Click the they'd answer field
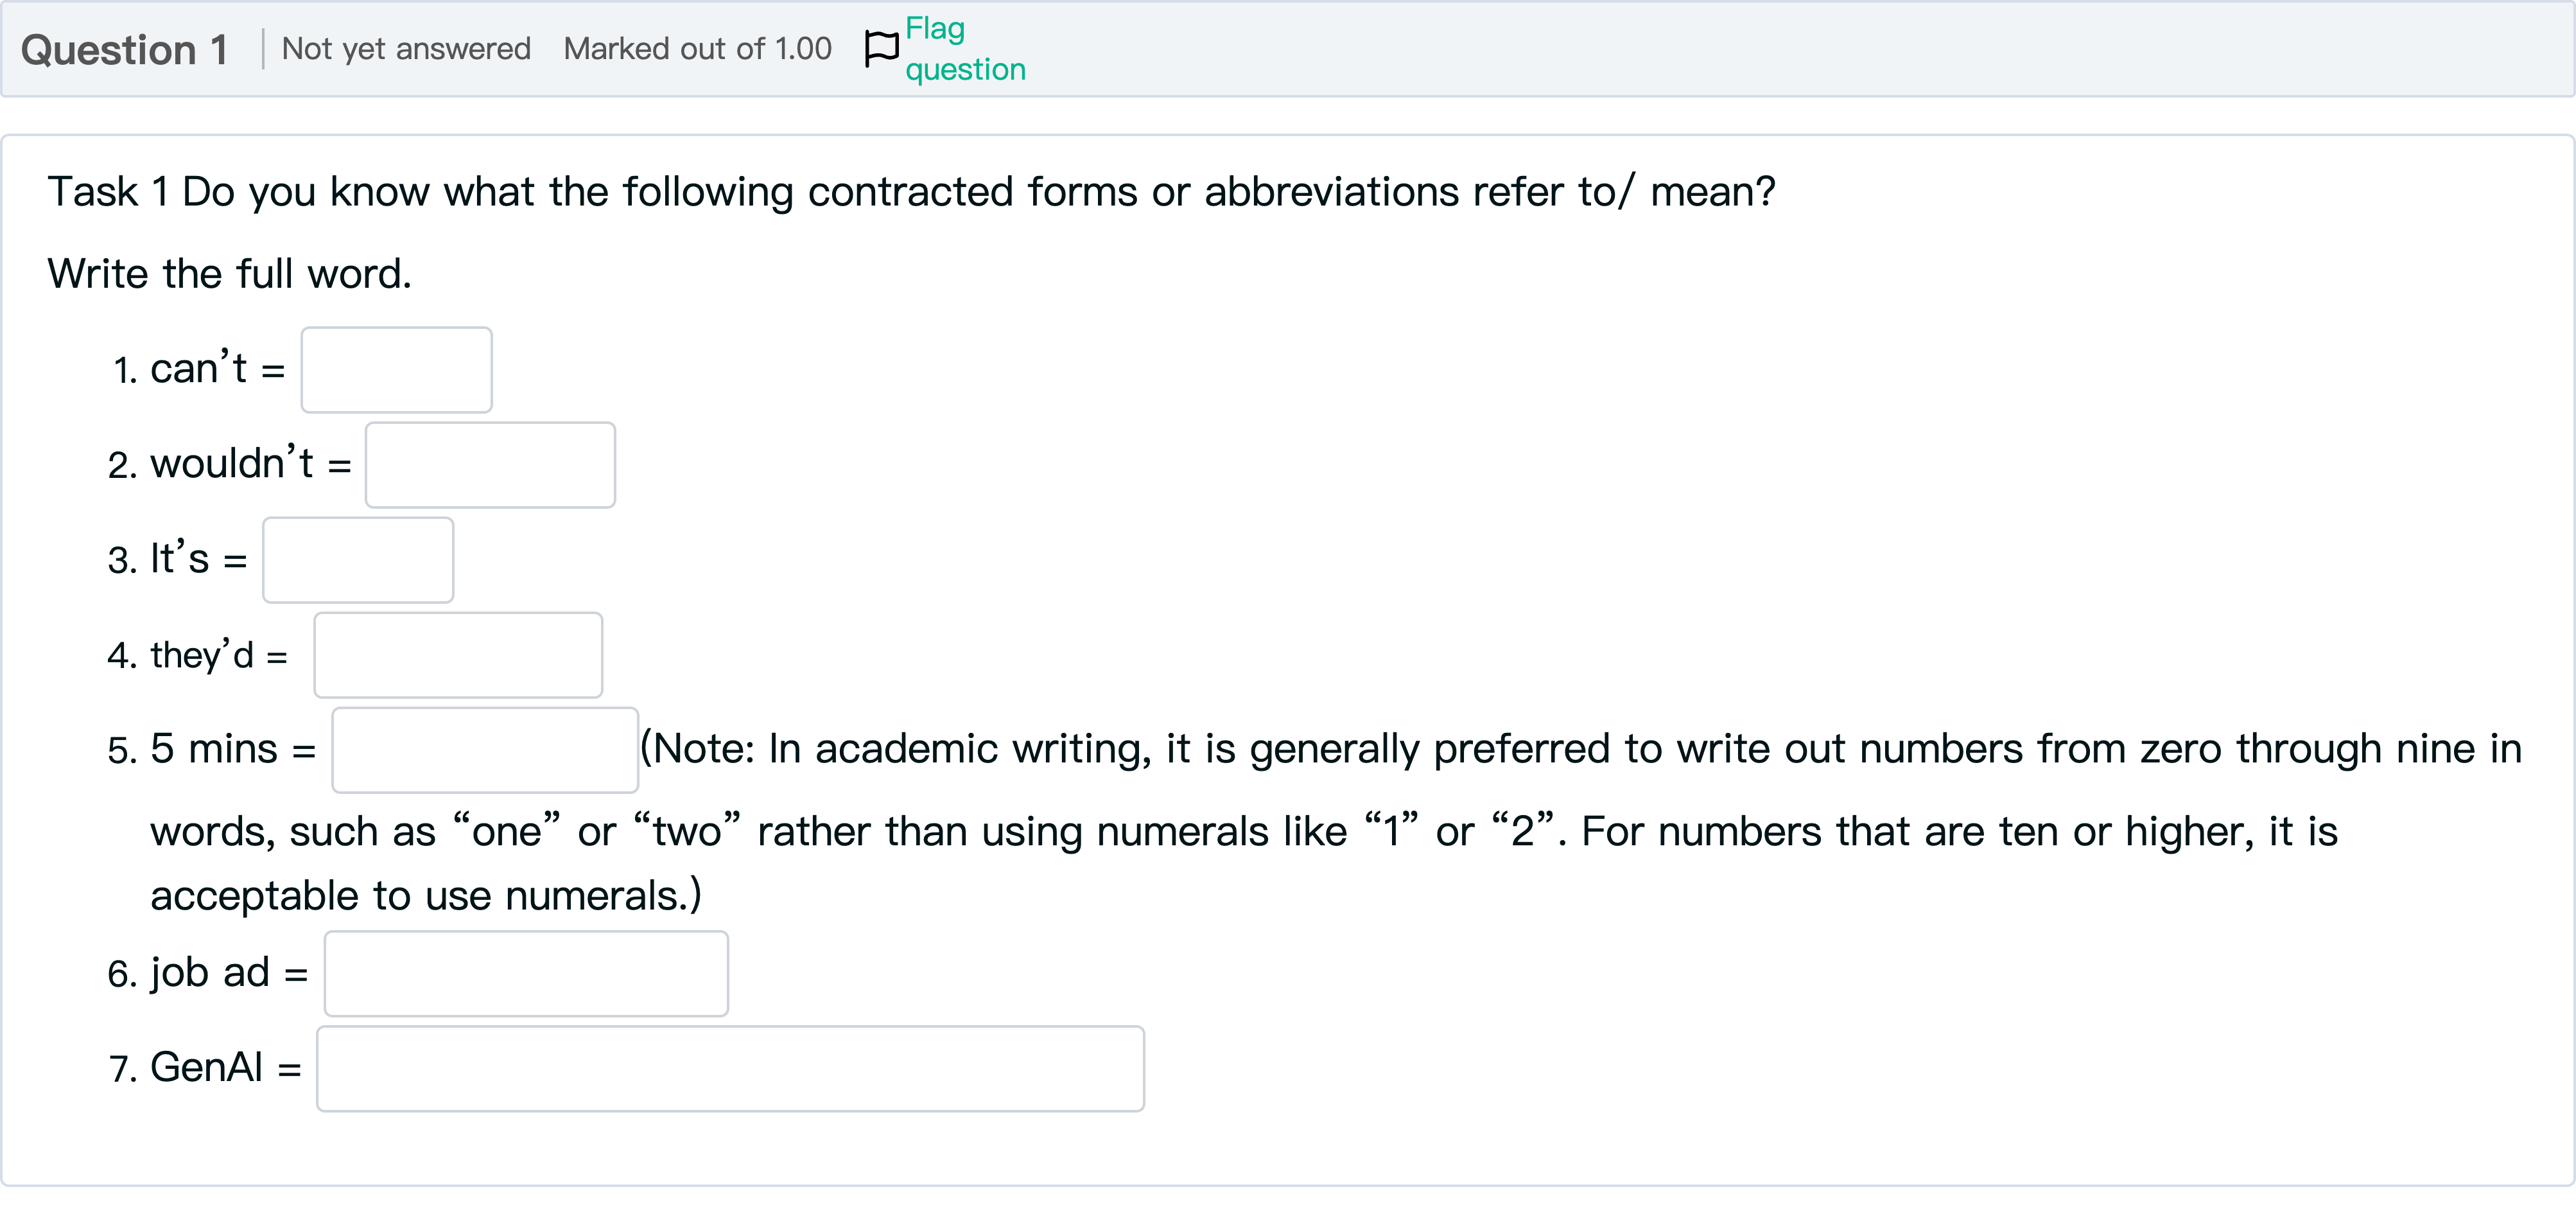This screenshot has width=2576, height=1223. [x=458, y=655]
